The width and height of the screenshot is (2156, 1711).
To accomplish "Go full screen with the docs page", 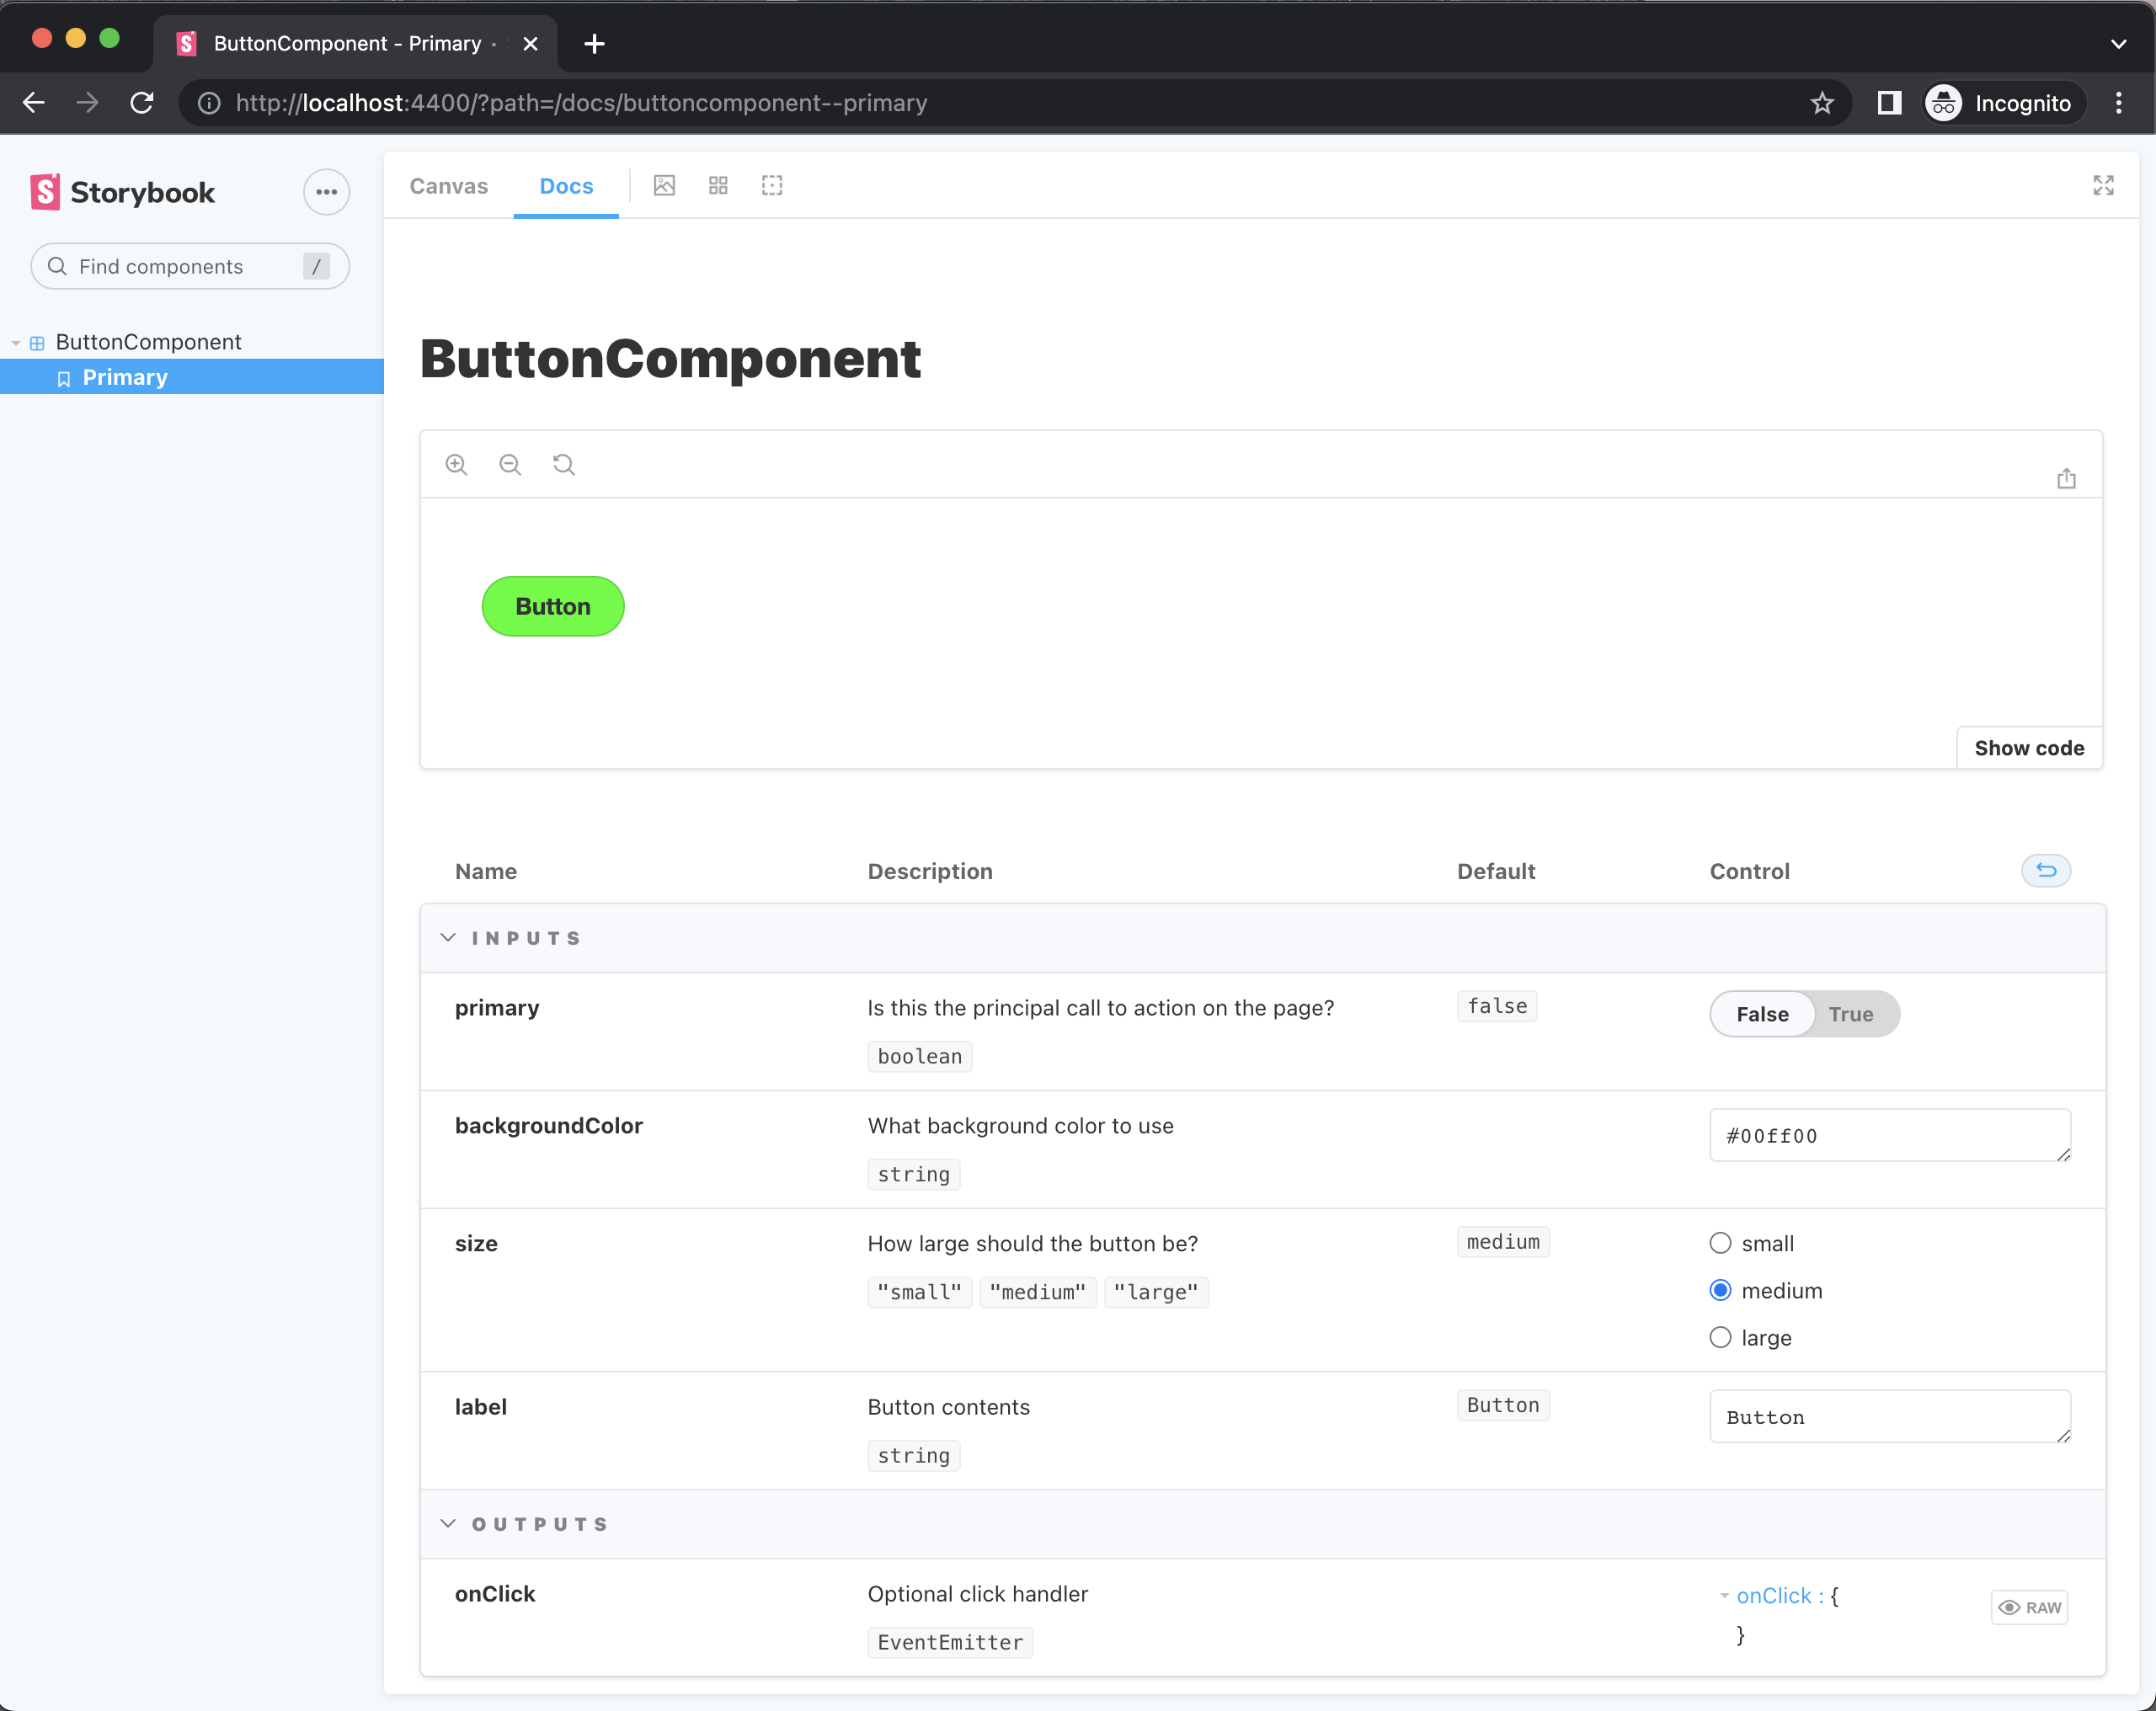I will [2103, 185].
